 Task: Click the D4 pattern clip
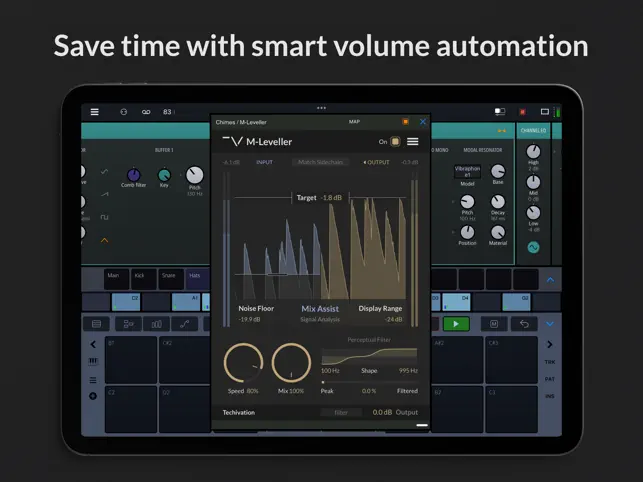click(456, 302)
